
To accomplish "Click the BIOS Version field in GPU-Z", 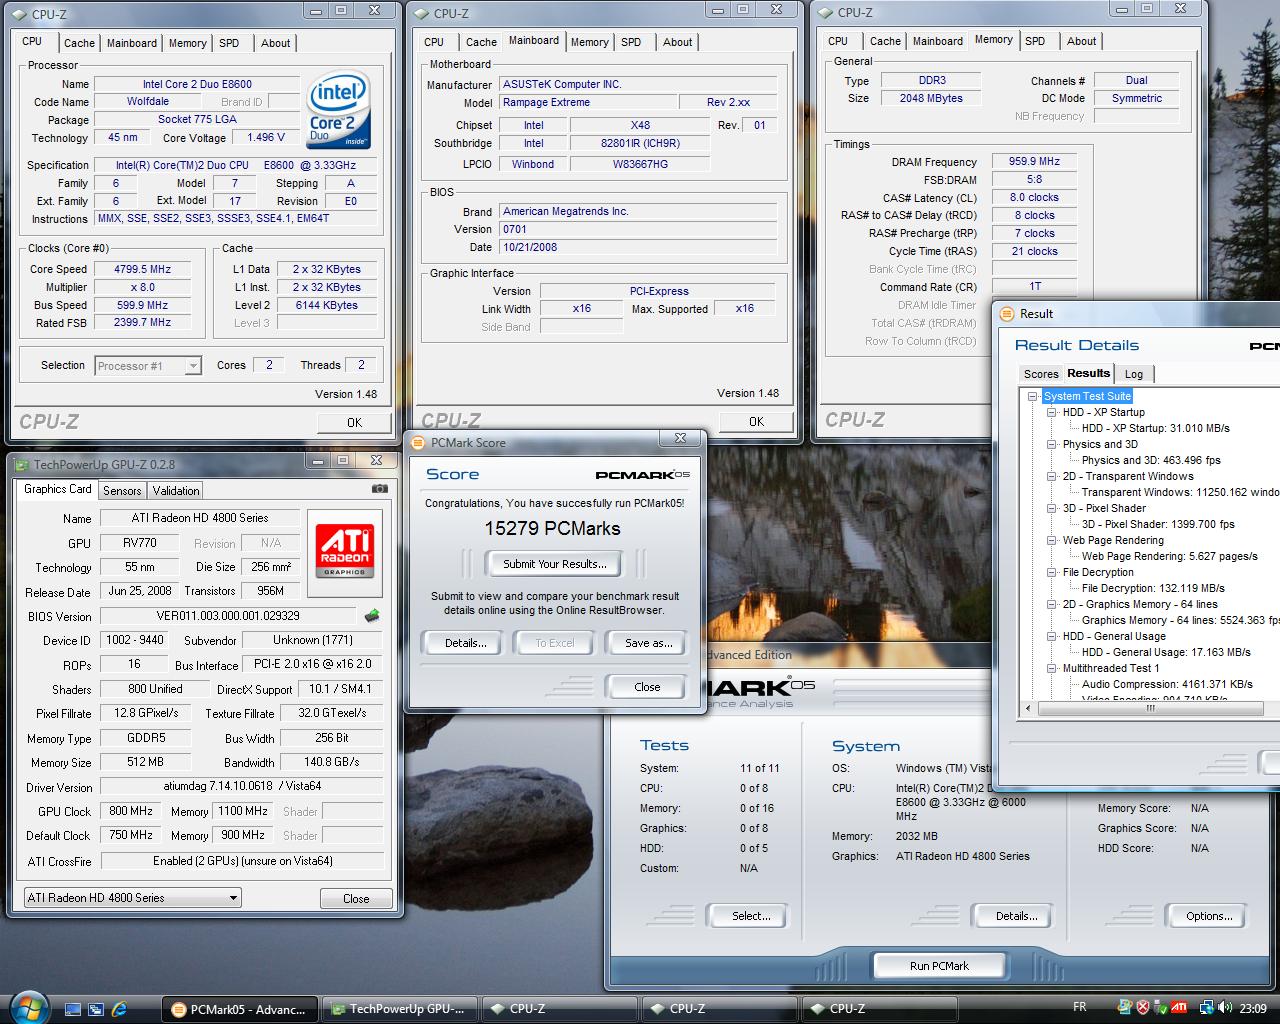I will coord(228,616).
